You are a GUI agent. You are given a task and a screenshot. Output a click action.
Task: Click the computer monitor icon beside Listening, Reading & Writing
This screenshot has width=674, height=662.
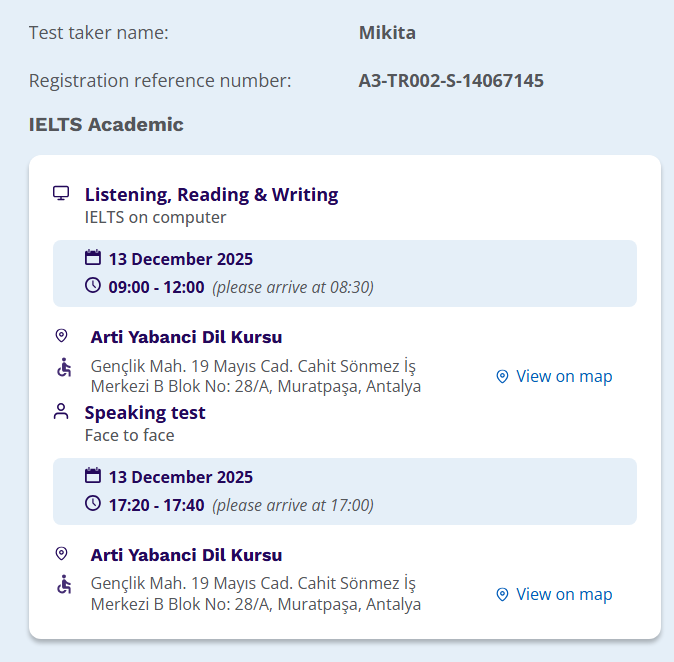pos(61,193)
